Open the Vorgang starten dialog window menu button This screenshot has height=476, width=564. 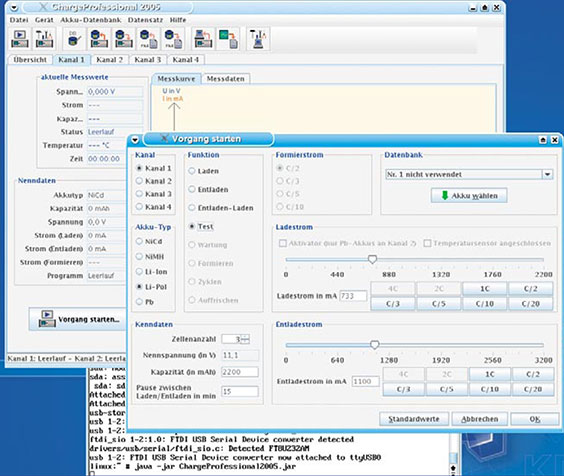coord(135,140)
